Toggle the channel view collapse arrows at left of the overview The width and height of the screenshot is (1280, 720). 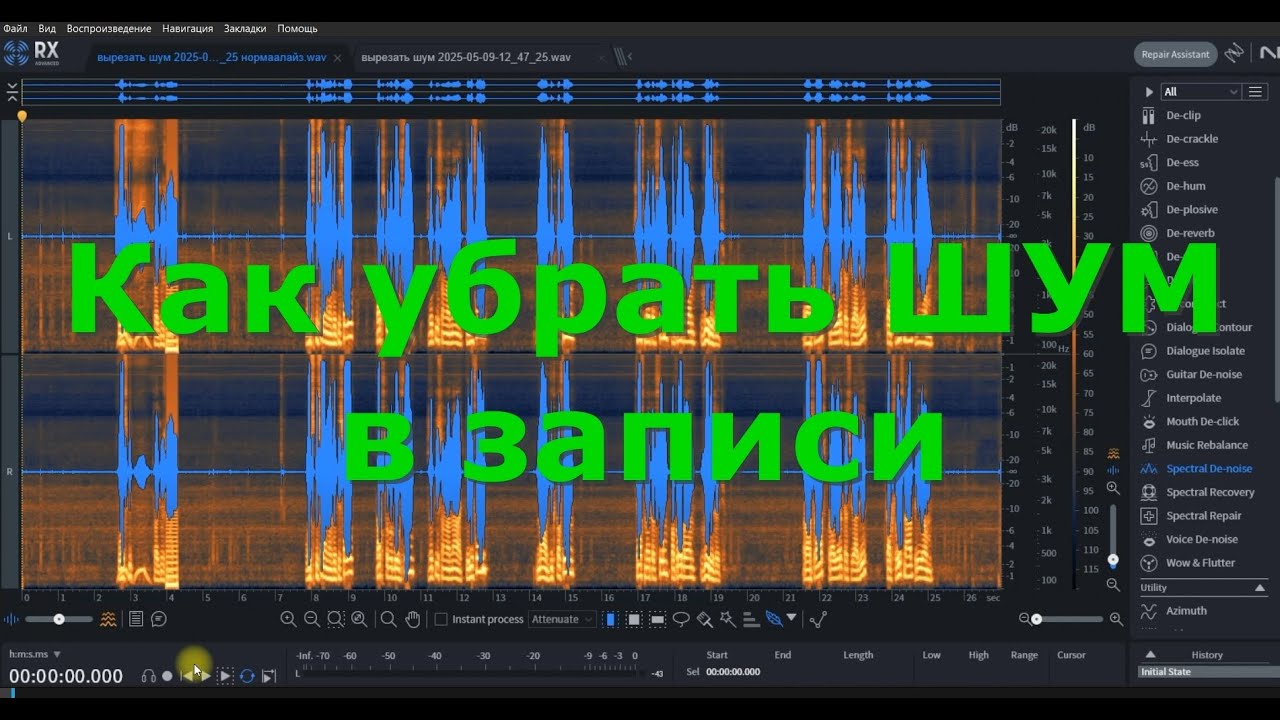click(x=12, y=93)
